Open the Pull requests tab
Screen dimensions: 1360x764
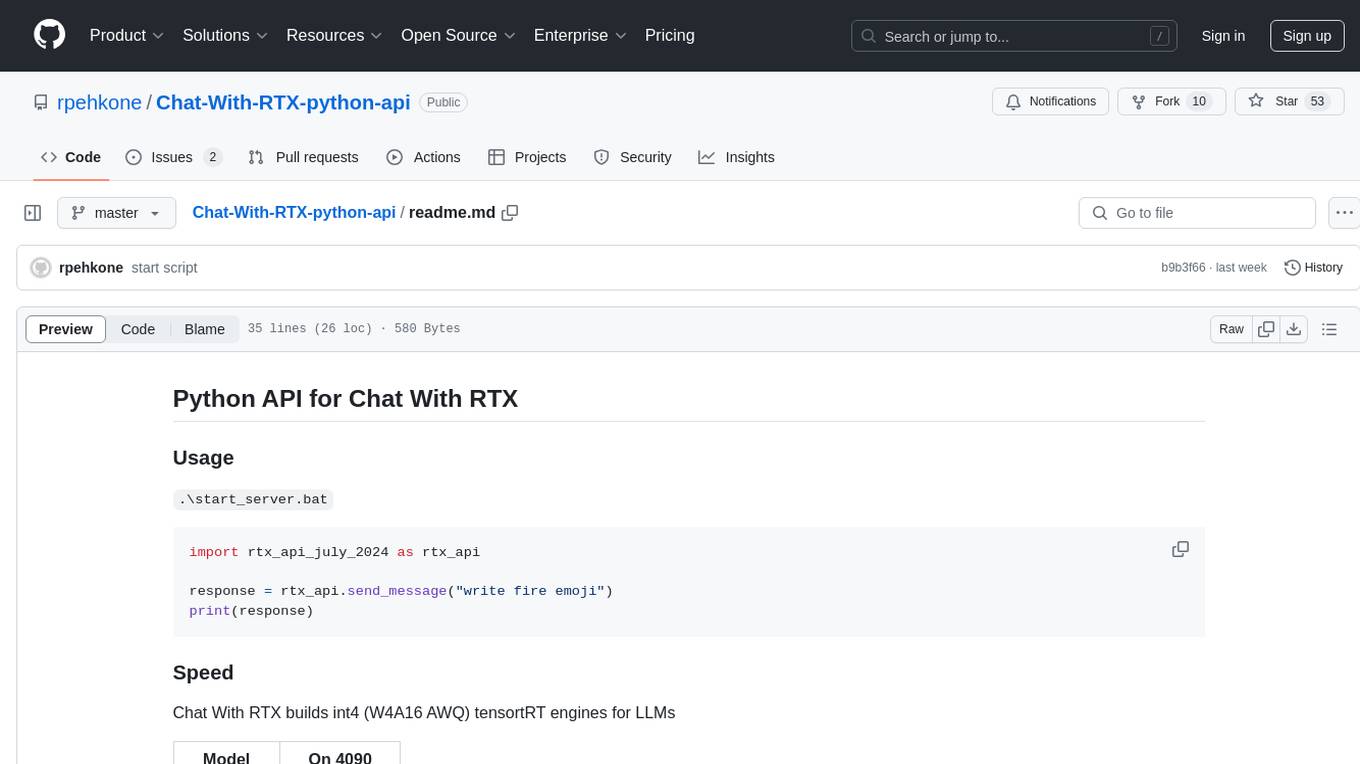pyautogui.click(x=303, y=157)
